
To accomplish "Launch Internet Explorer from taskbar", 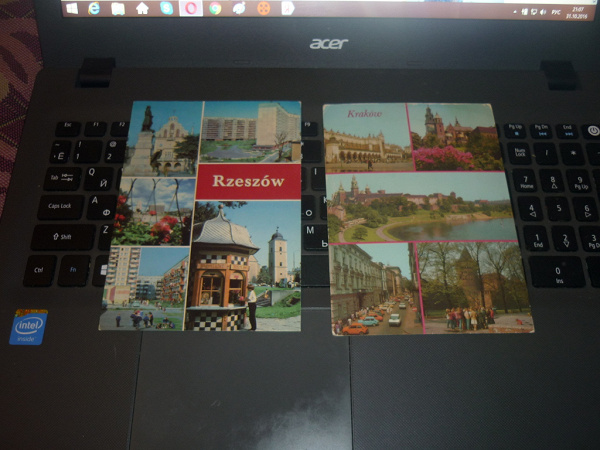I will (94, 8).
